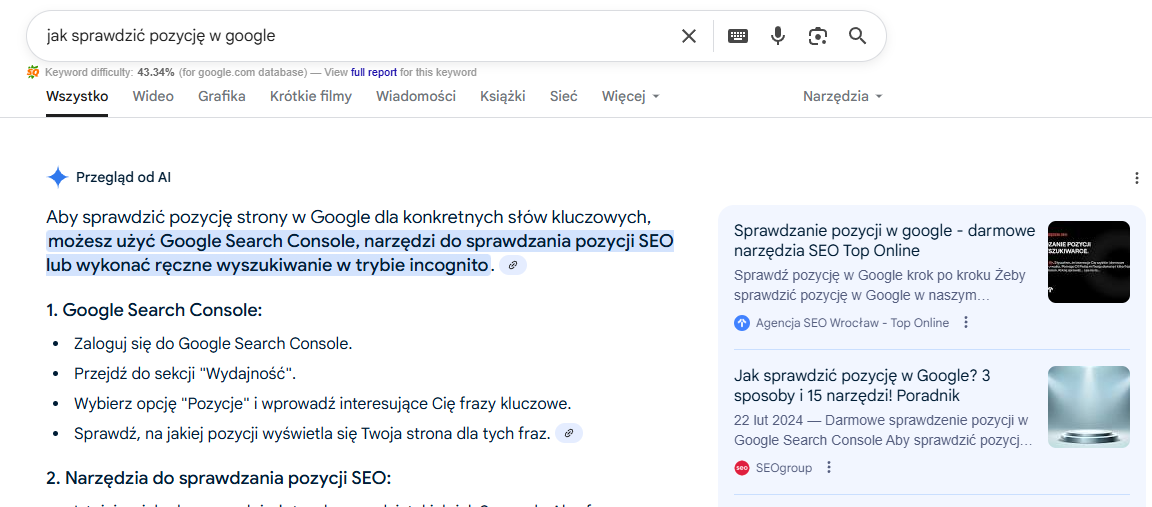Open options for SEOgroup source
Screen dimensions: 1152x507
click(x=829, y=467)
